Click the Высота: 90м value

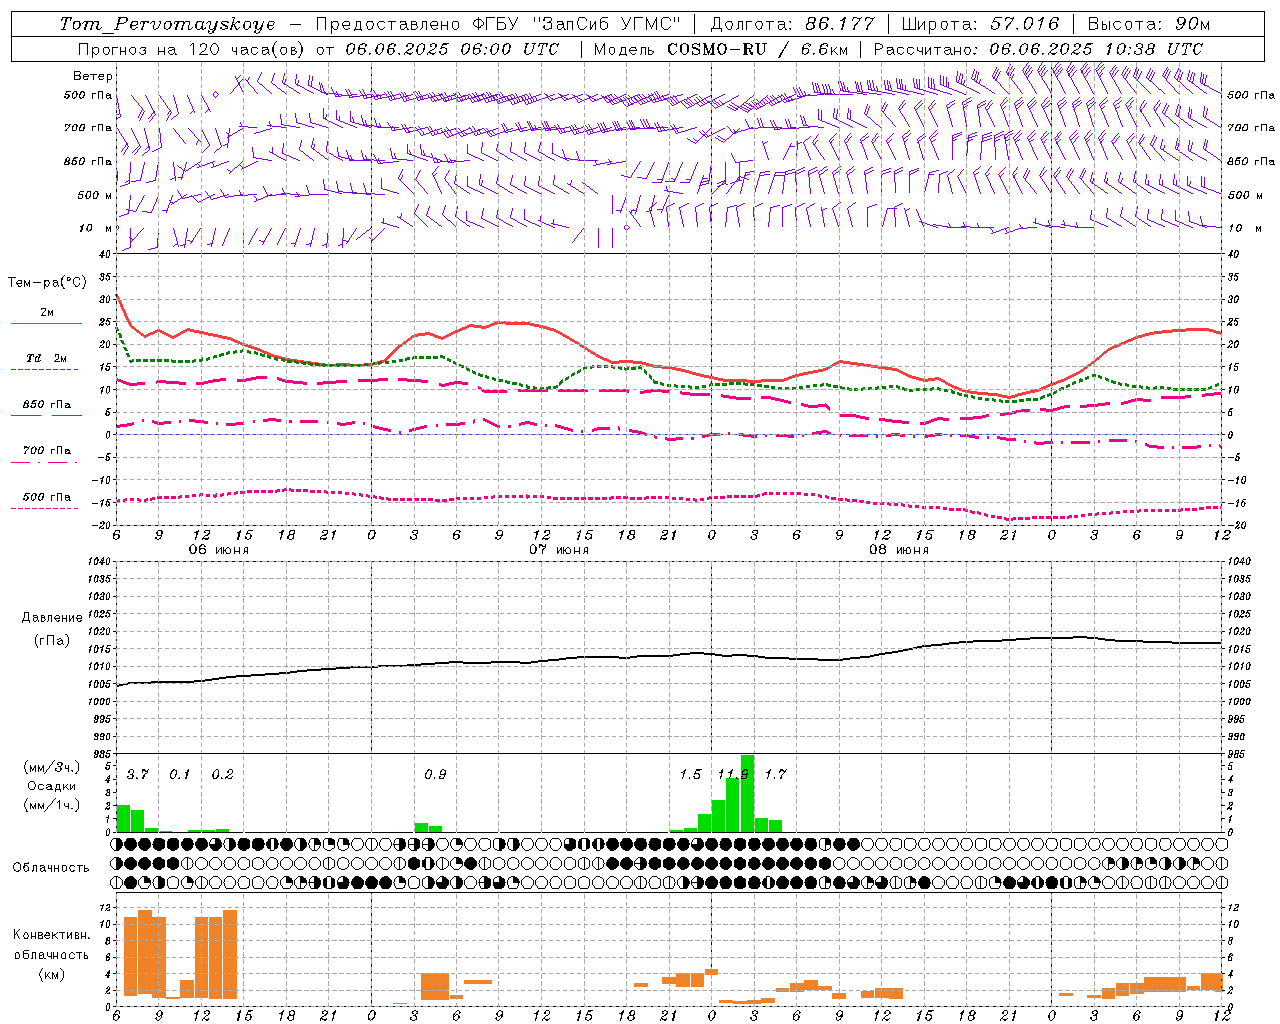coord(1149,24)
